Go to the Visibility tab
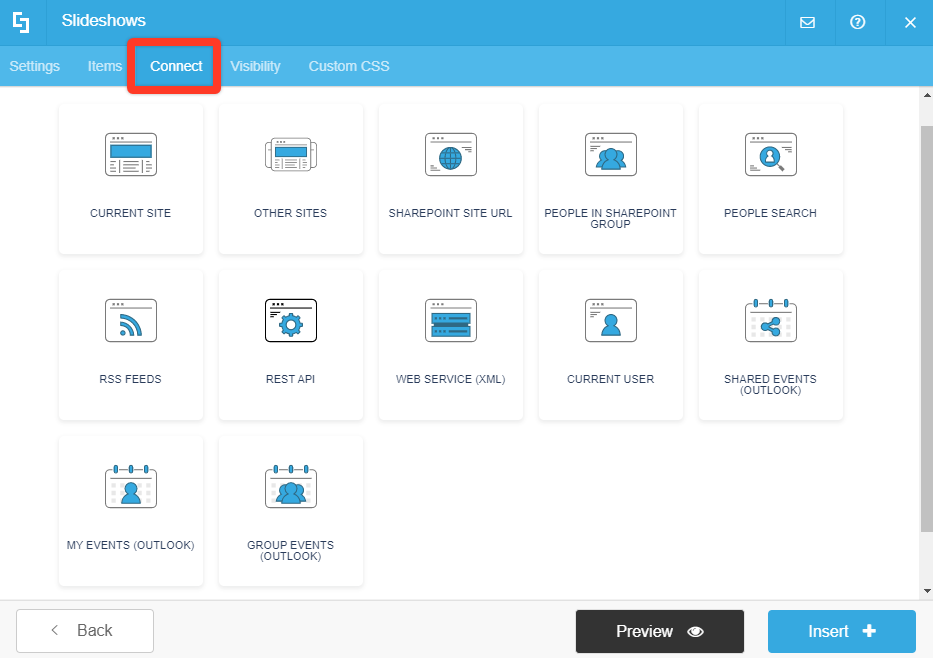 tap(255, 66)
